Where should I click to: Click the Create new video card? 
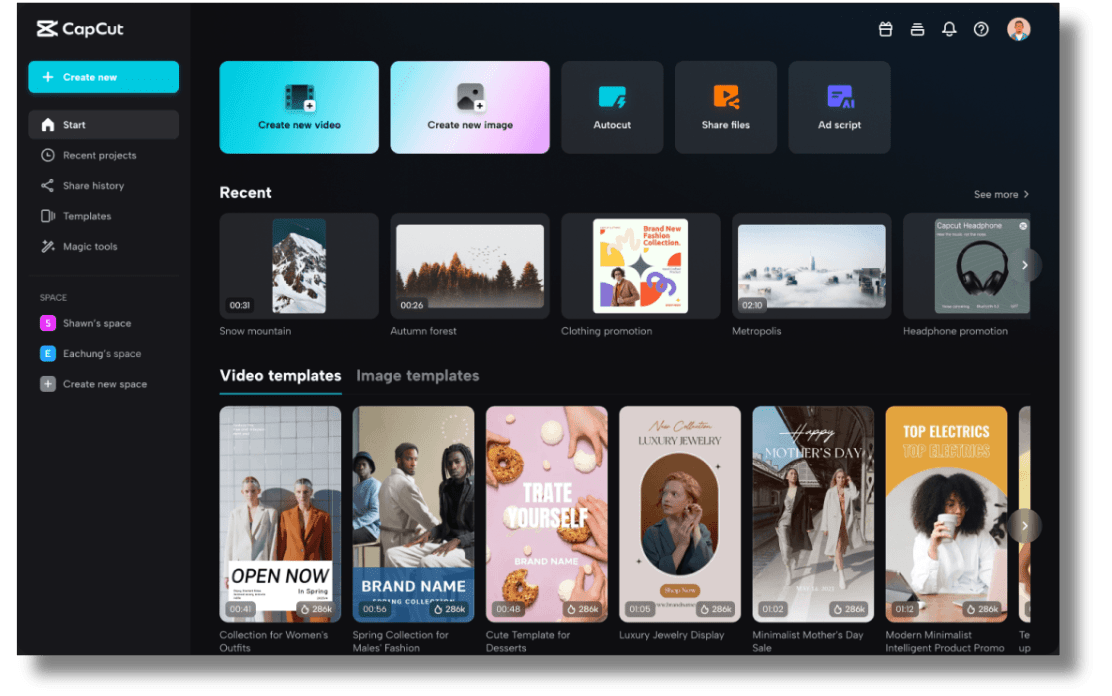[299, 107]
